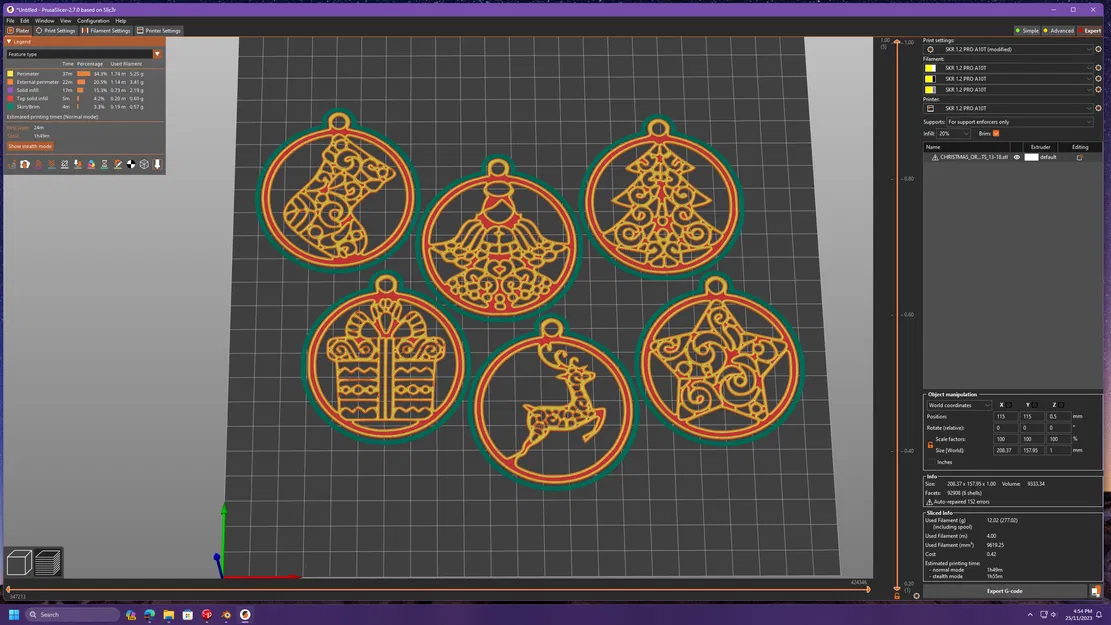Image resolution: width=1111 pixels, height=625 pixels.
Task: Click the Windows Start button
Action: [13, 614]
